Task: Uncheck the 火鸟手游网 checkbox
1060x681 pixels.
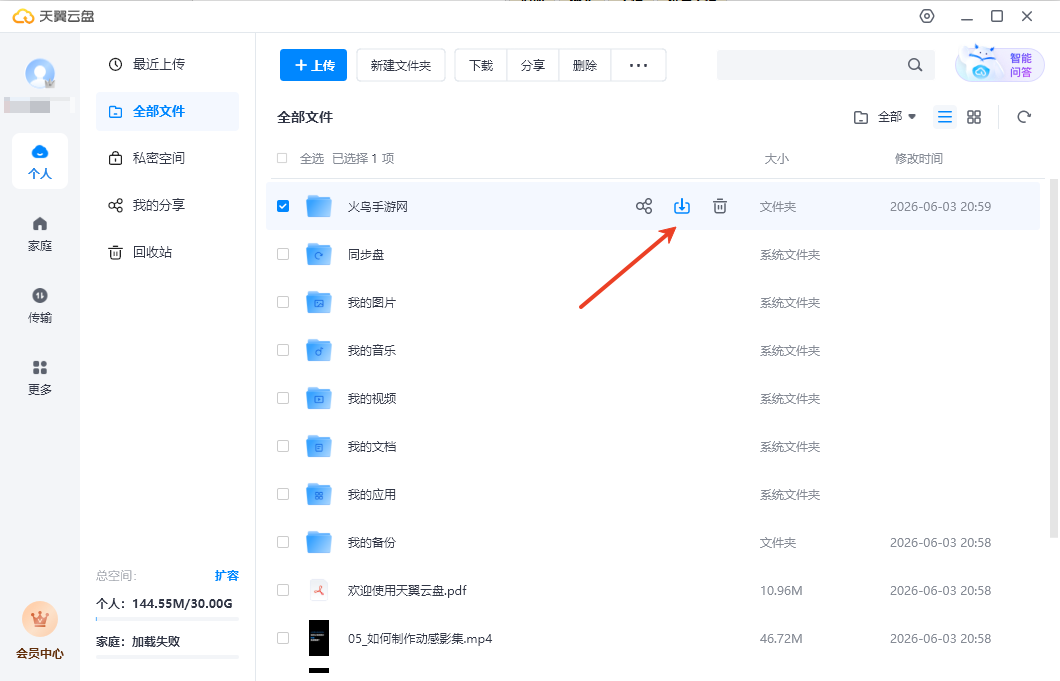Action: pyautogui.click(x=283, y=206)
